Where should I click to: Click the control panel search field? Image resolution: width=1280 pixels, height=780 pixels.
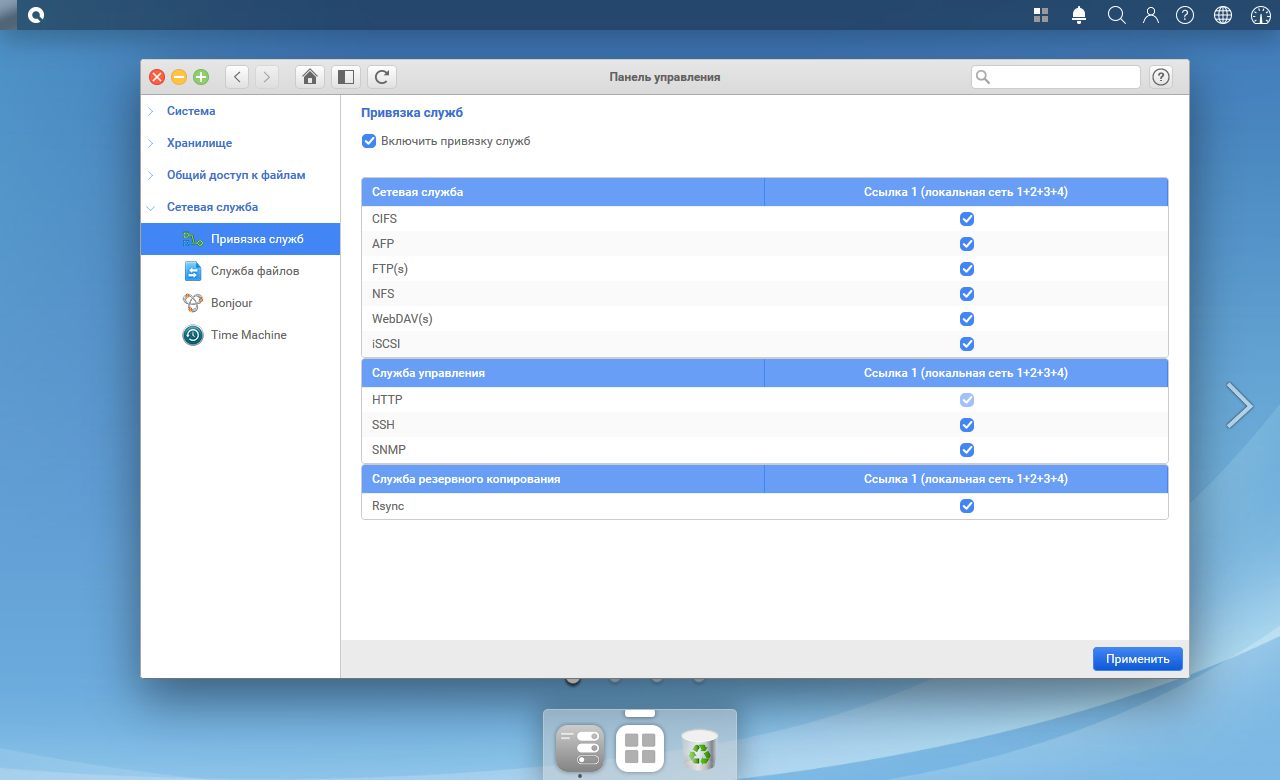pyautogui.click(x=1056, y=77)
